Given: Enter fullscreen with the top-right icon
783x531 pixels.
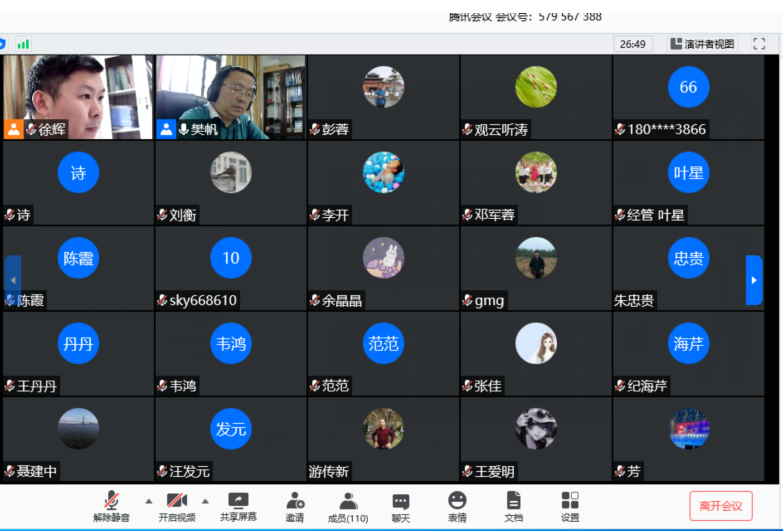Looking at the screenshot, I should 759,44.
